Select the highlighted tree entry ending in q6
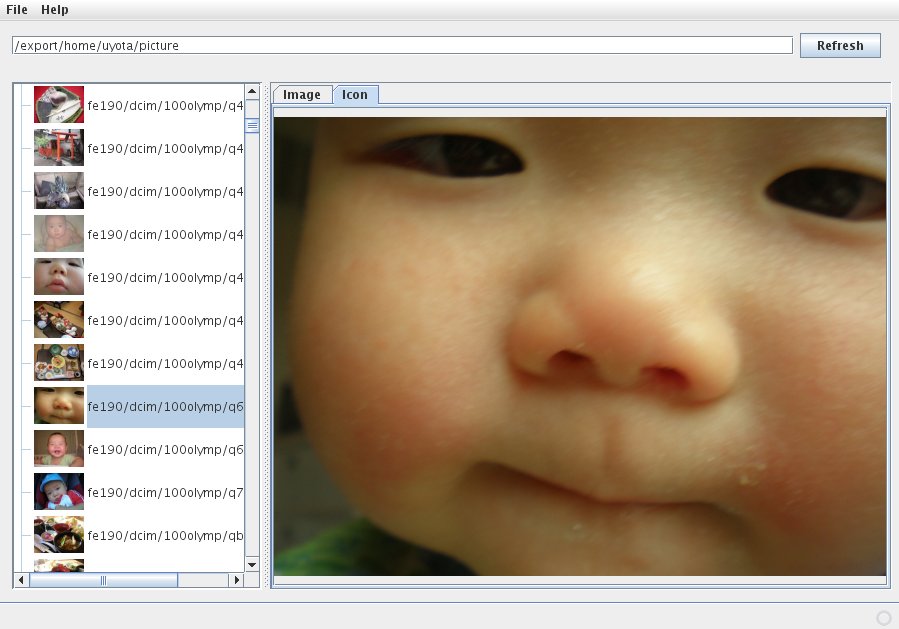The width and height of the screenshot is (899, 629). [165, 407]
